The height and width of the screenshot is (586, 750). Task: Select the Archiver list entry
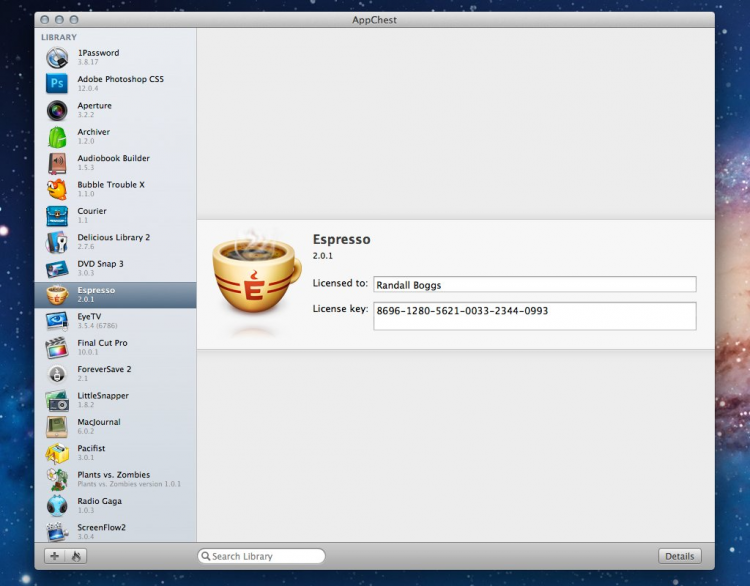115,136
